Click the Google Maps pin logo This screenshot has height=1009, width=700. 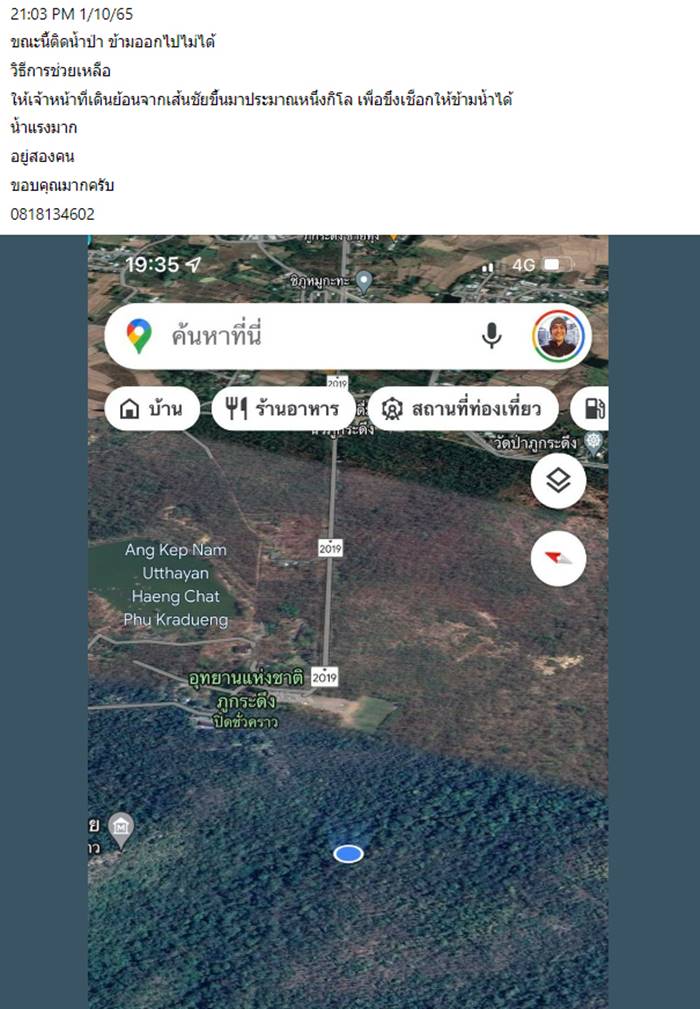tap(139, 336)
